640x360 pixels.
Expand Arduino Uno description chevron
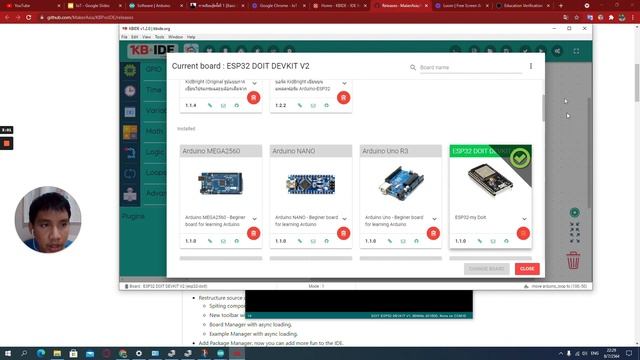click(x=434, y=219)
